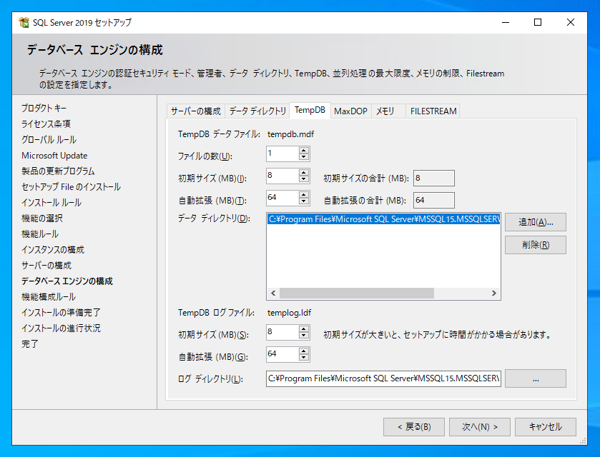Viewport: 600px width, 457px height.
Task: Increase data file 自動拡張 with up arrow
Action: pos(304,195)
